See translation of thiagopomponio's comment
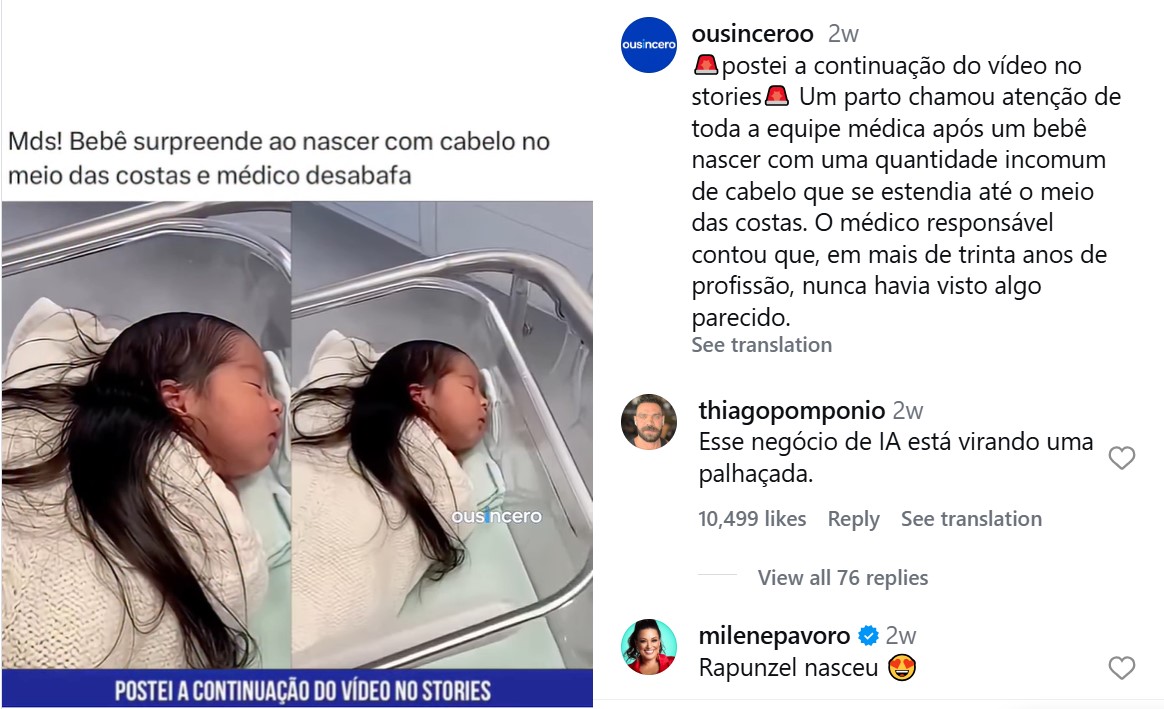The width and height of the screenshot is (1164, 709). (x=971, y=519)
